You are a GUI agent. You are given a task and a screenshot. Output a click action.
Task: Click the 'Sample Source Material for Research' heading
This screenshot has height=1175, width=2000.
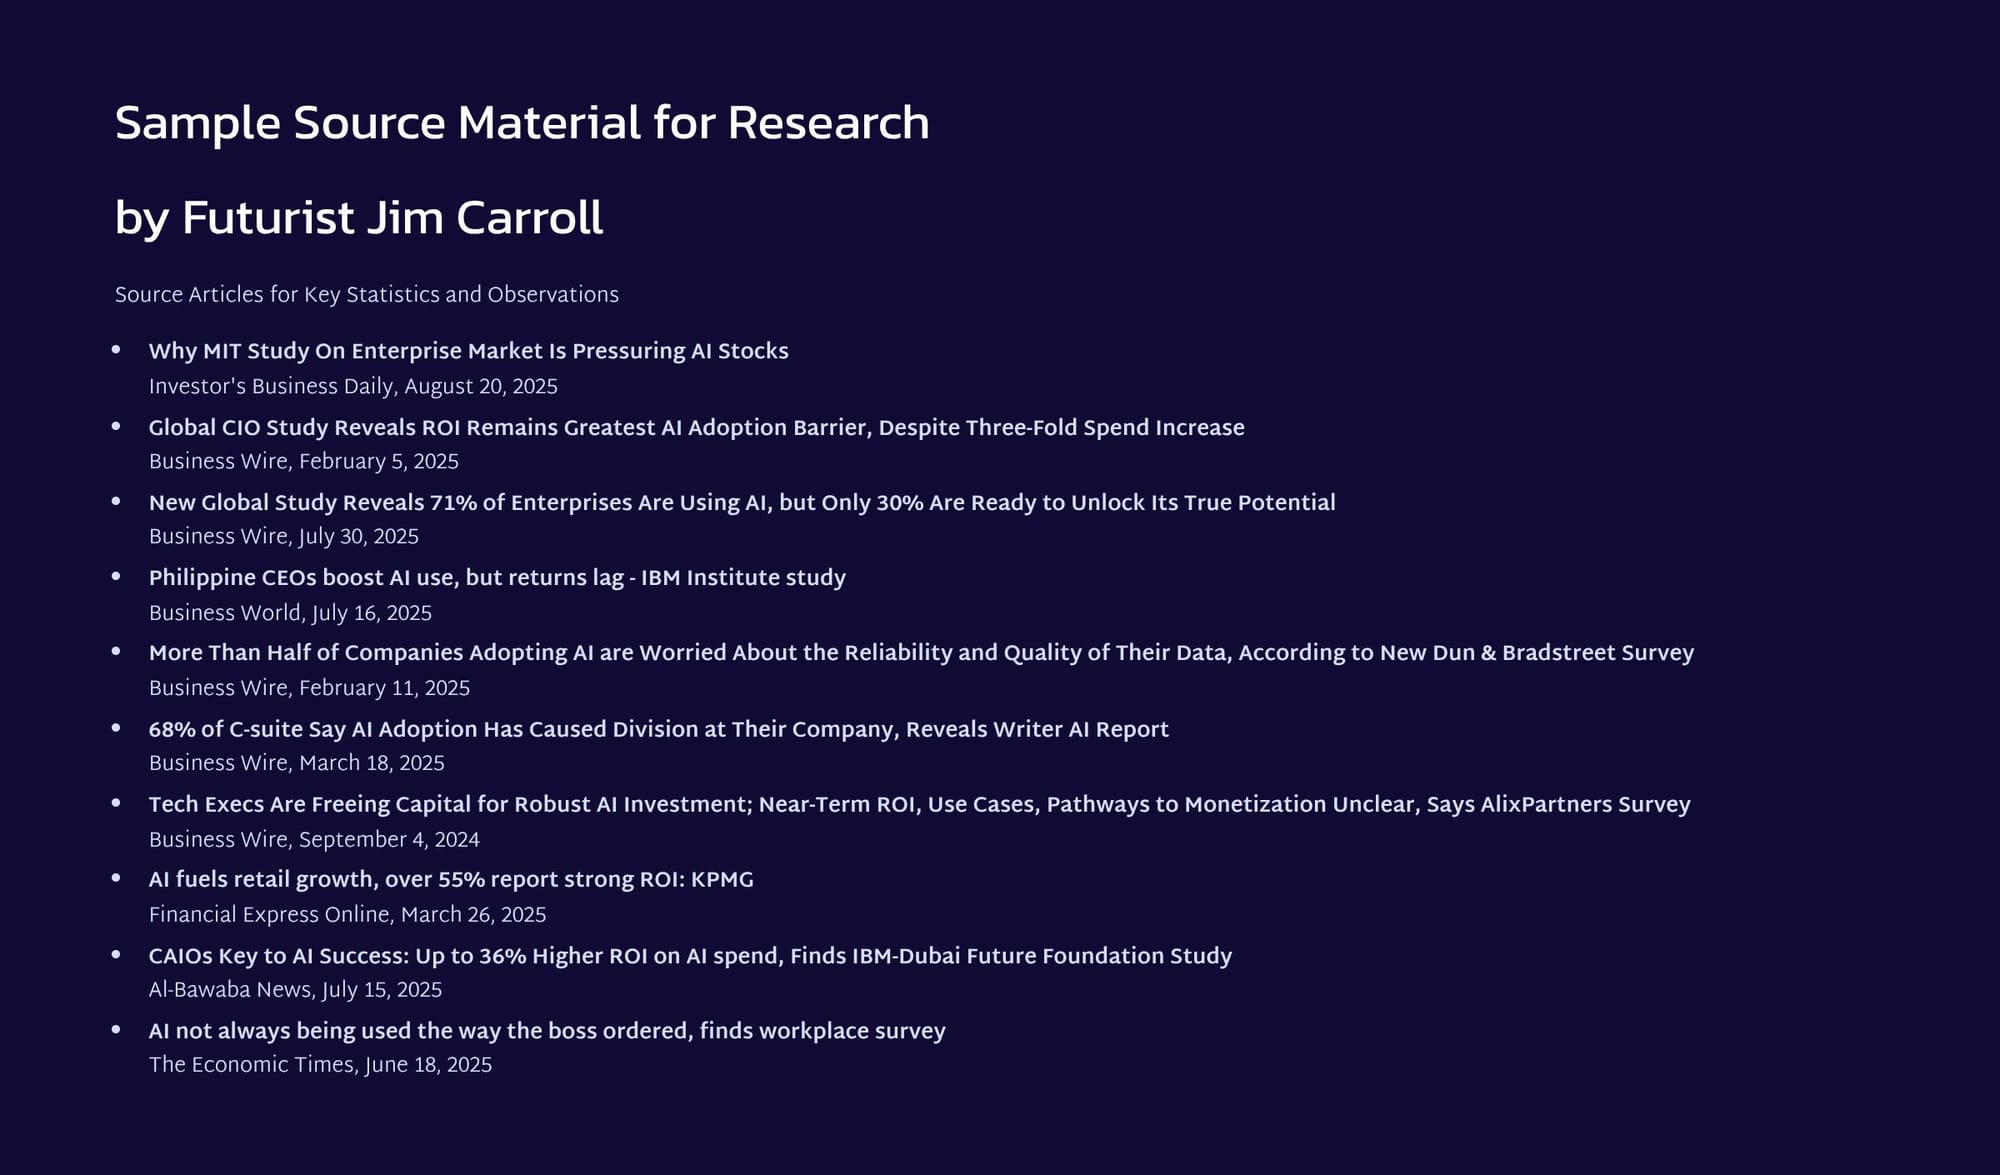[x=522, y=124]
